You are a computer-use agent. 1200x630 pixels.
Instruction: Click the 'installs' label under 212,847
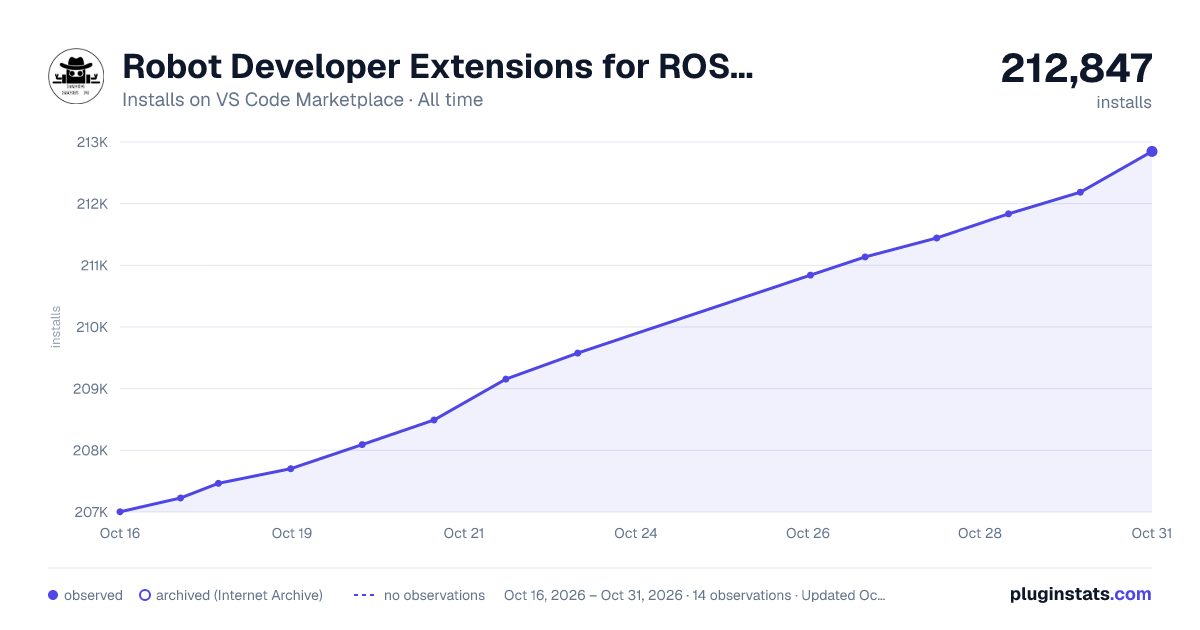(1124, 102)
